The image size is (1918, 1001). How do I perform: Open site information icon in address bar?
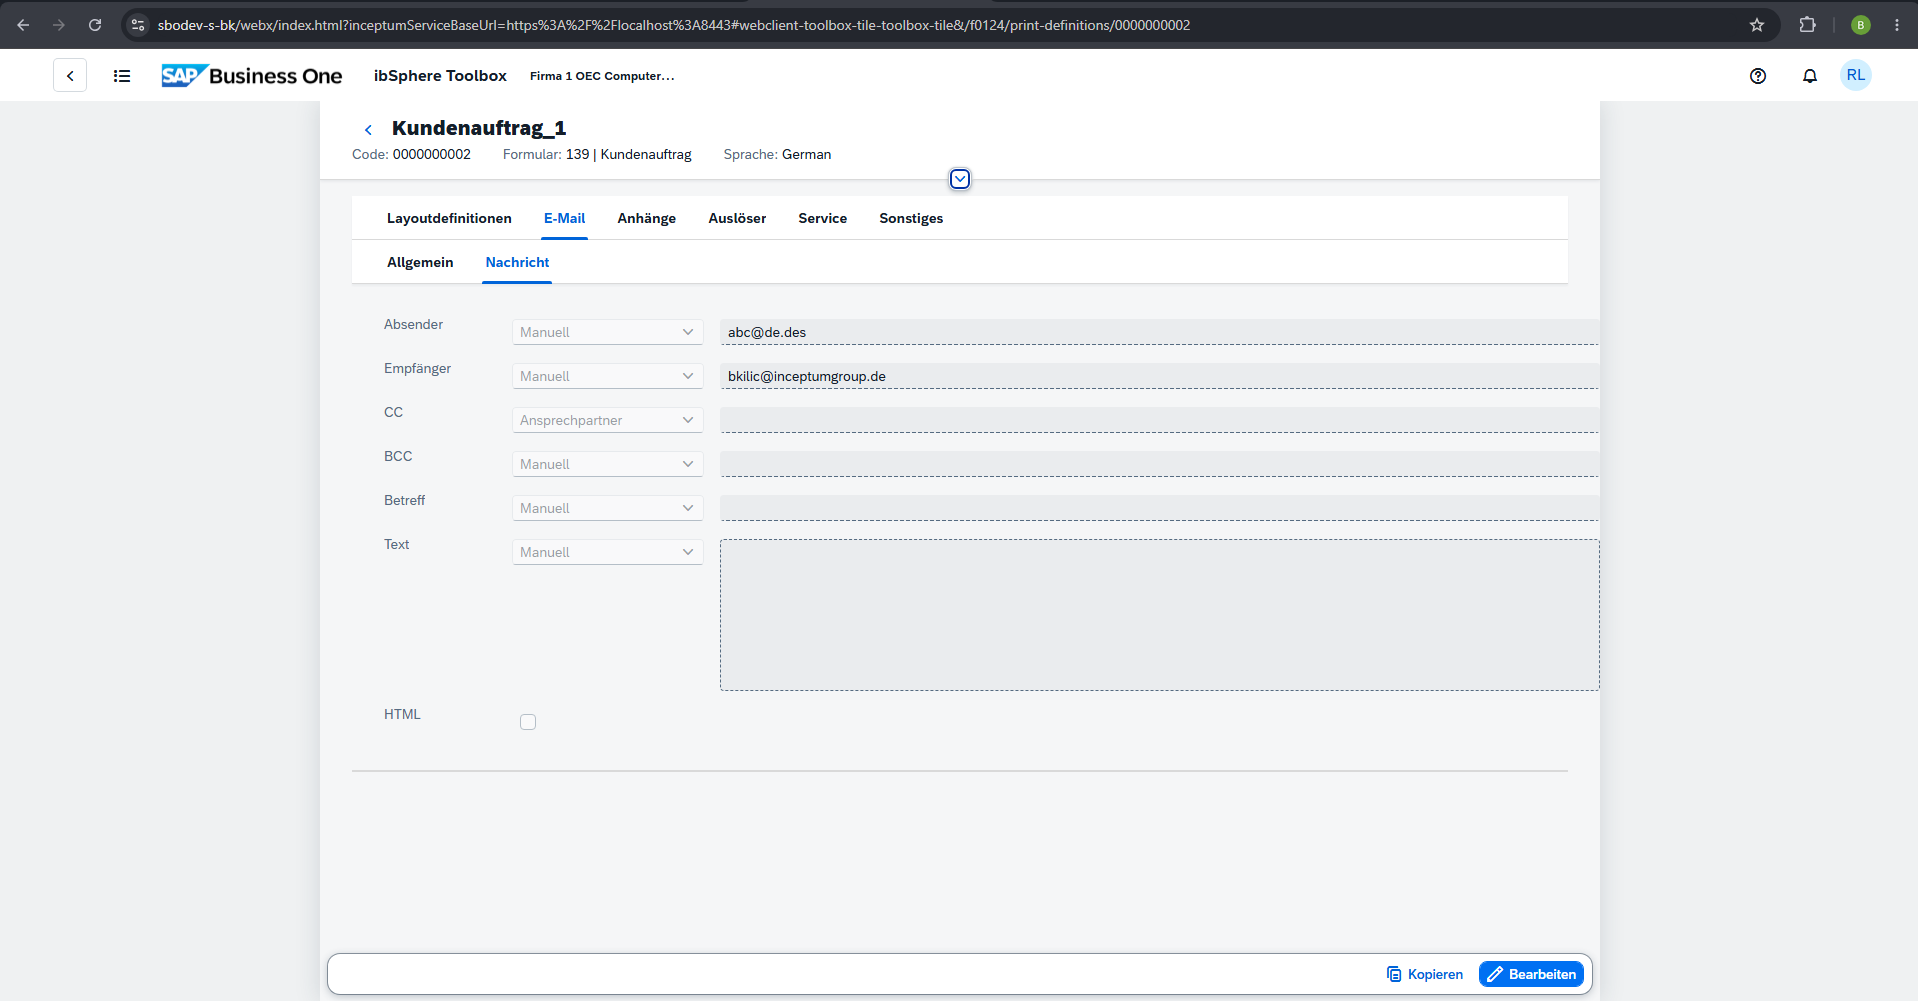(x=139, y=25)
